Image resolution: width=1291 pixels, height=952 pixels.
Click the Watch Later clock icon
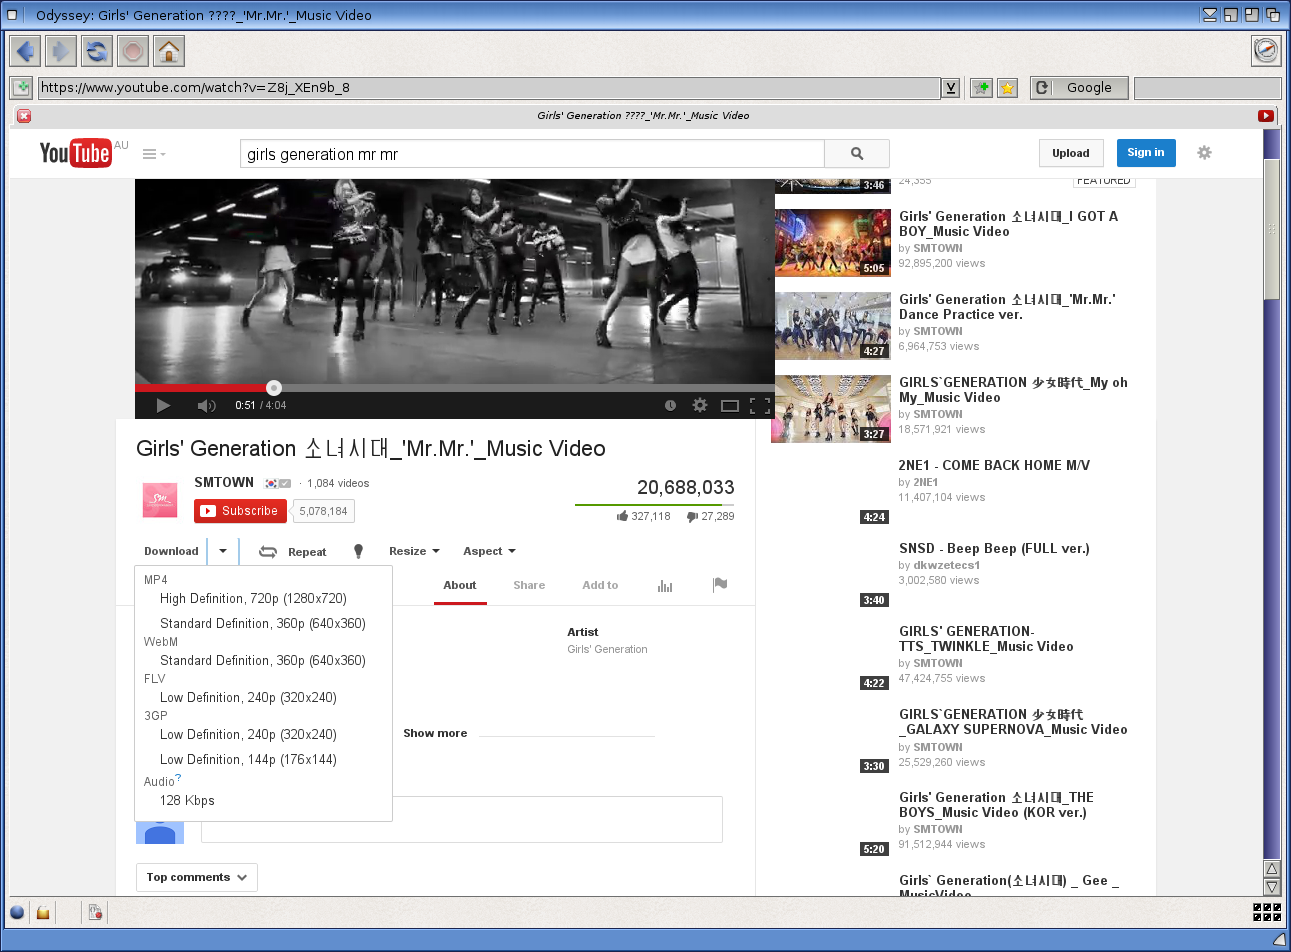[x=670, y=405]
